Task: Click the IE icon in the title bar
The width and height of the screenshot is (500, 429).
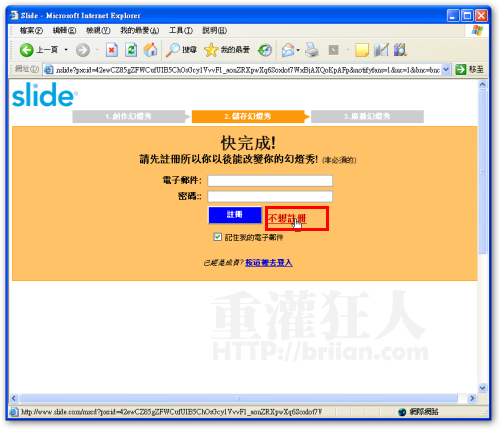Action: [x=14, y=15]
